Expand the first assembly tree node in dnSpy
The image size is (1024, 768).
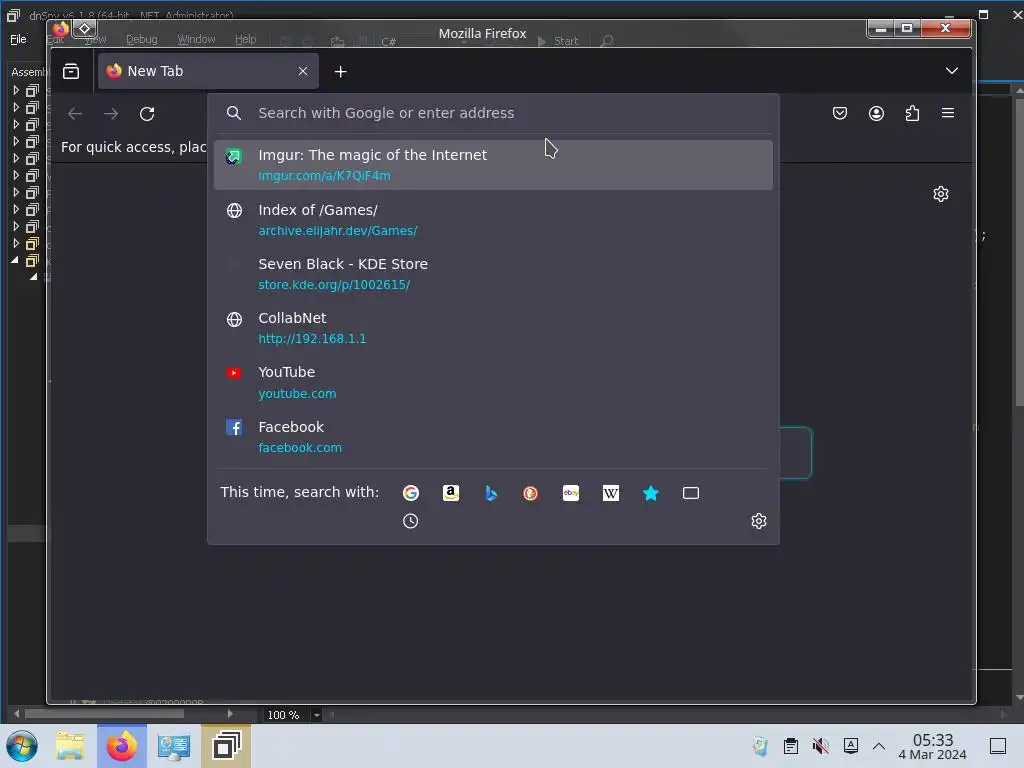tap(16, 90)
